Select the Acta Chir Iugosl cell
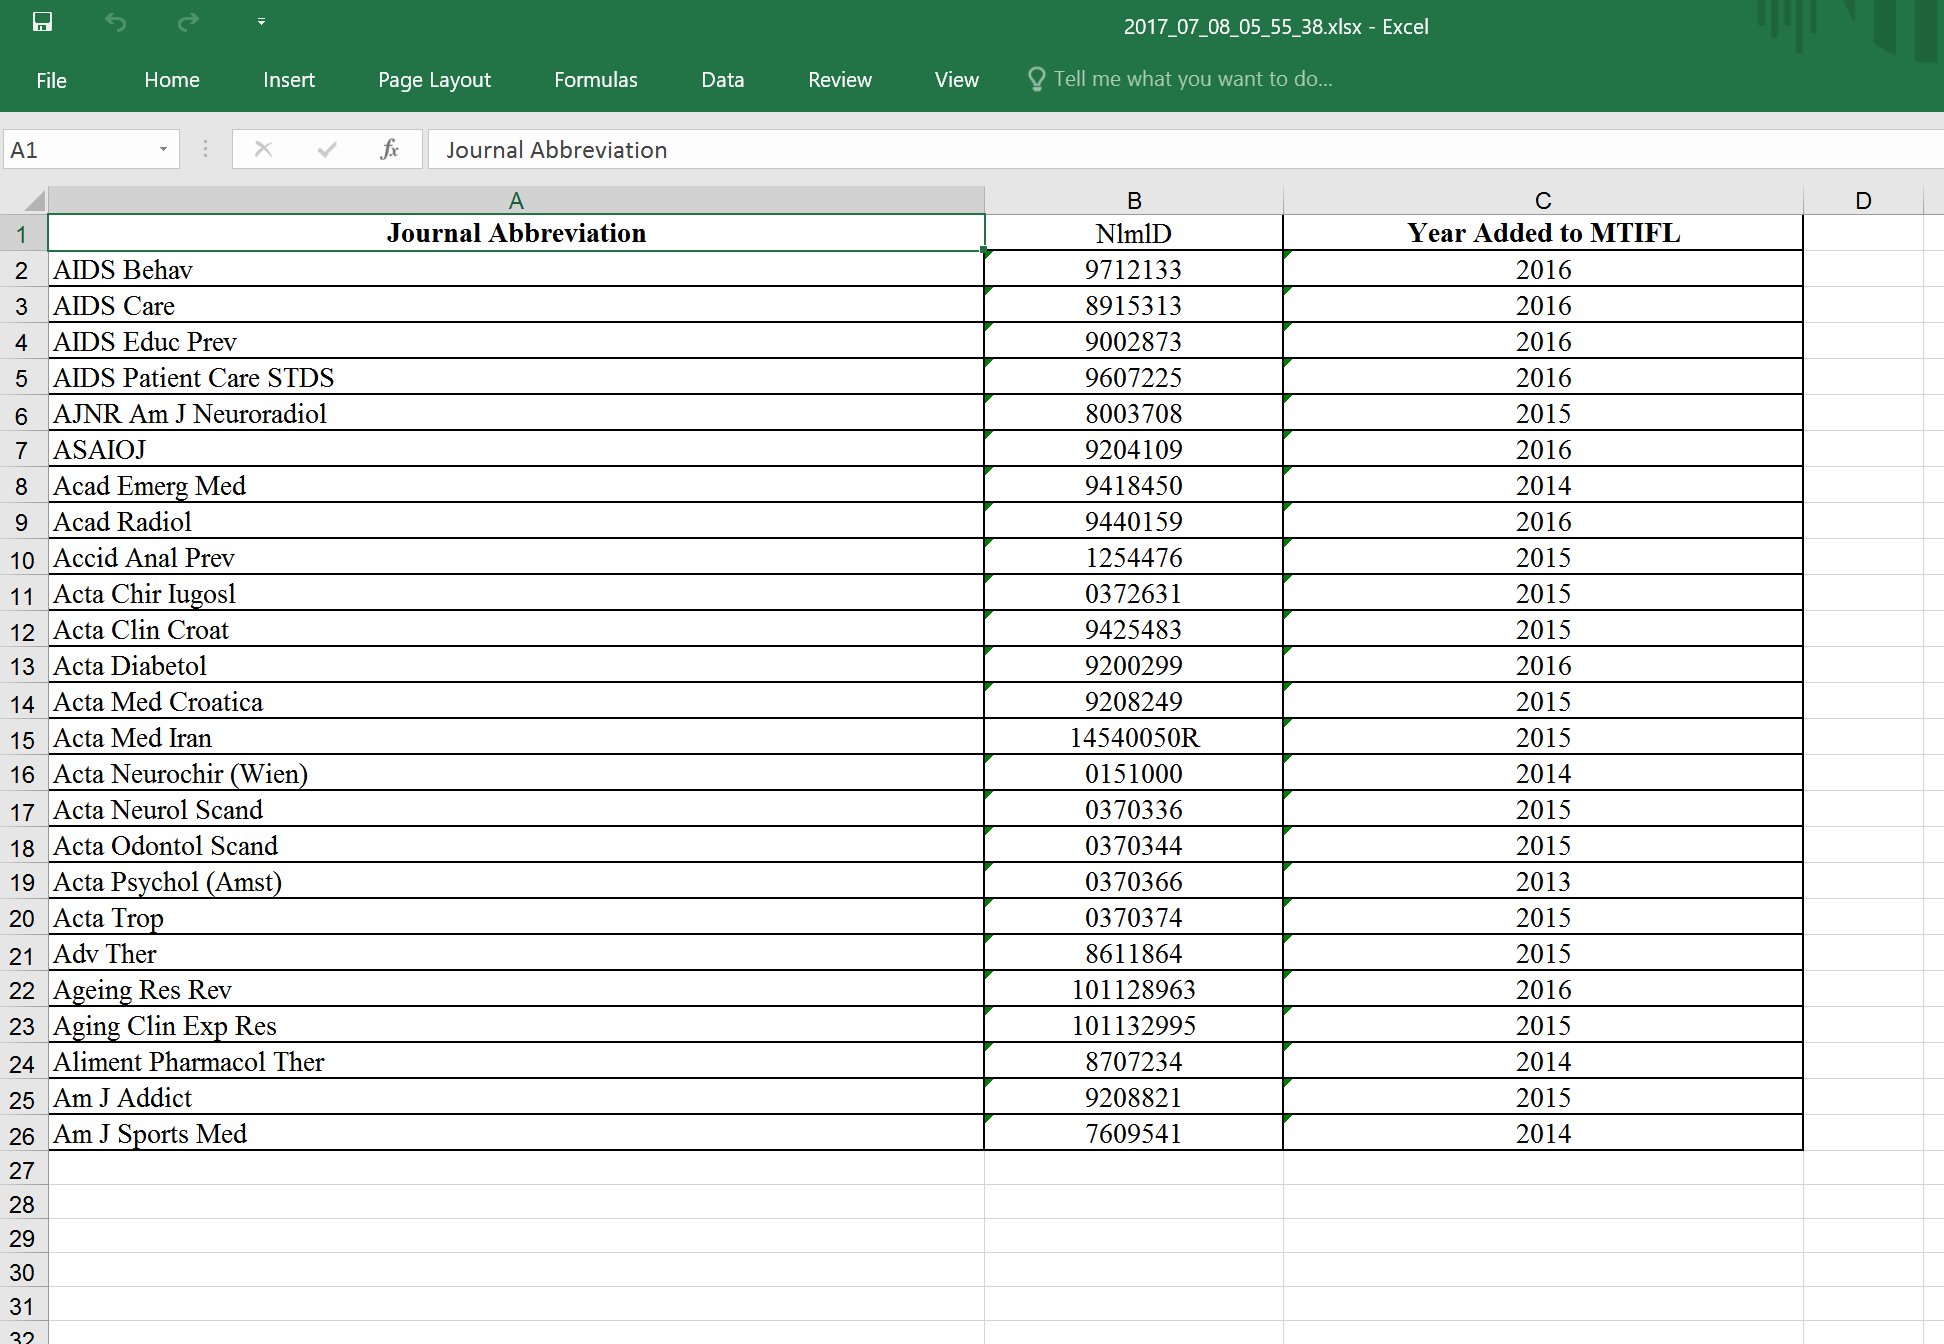Viewport: 1944px width, 1344px height. coord(516,593)
